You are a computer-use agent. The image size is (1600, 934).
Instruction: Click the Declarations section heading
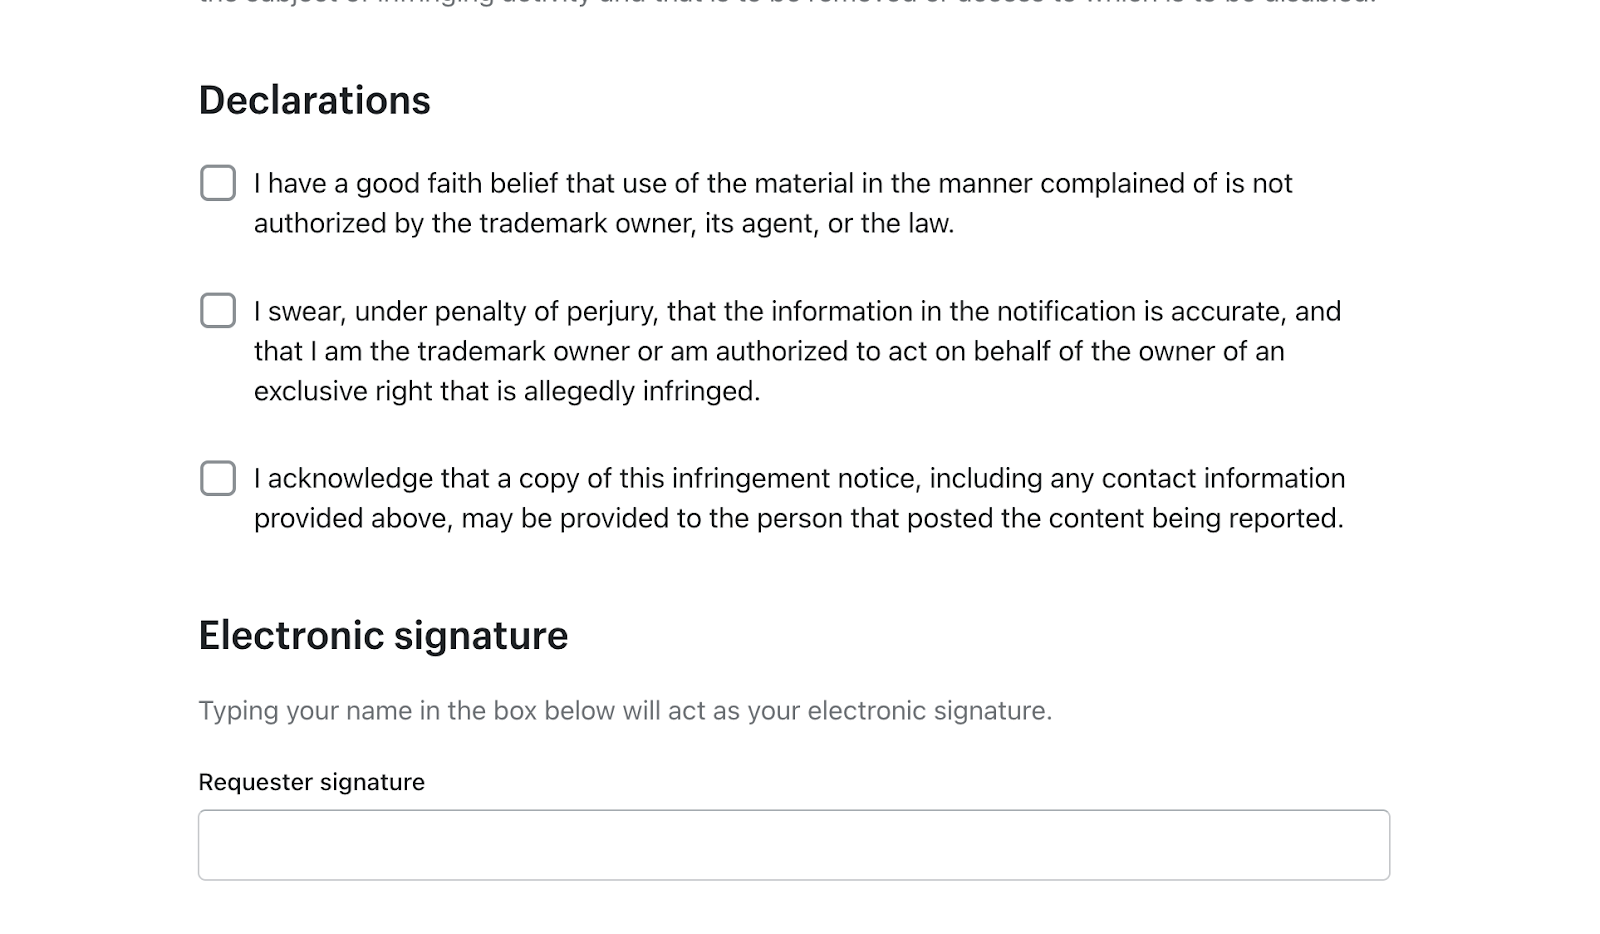(314, 101)
